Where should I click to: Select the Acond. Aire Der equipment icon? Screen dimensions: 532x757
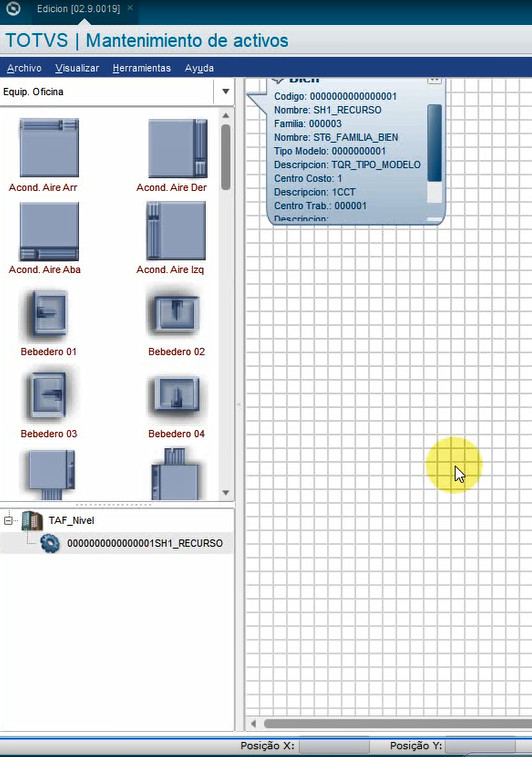click(177, 148)
